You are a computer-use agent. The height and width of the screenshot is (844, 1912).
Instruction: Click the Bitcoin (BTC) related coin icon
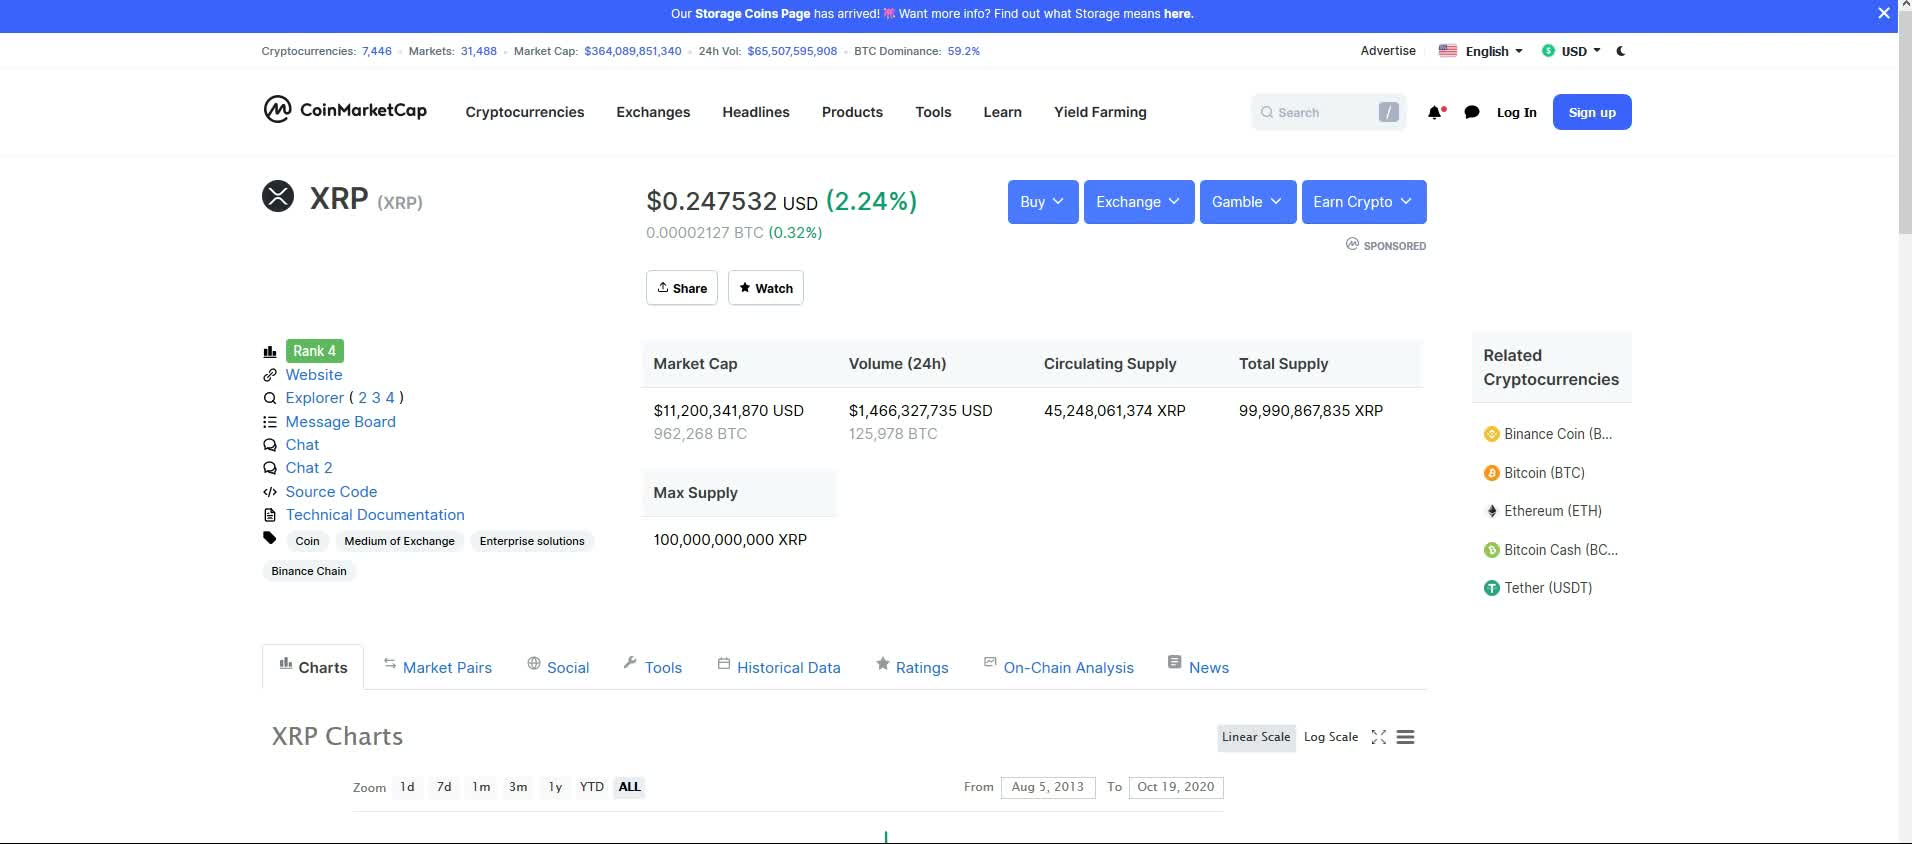coord(1491,473)
